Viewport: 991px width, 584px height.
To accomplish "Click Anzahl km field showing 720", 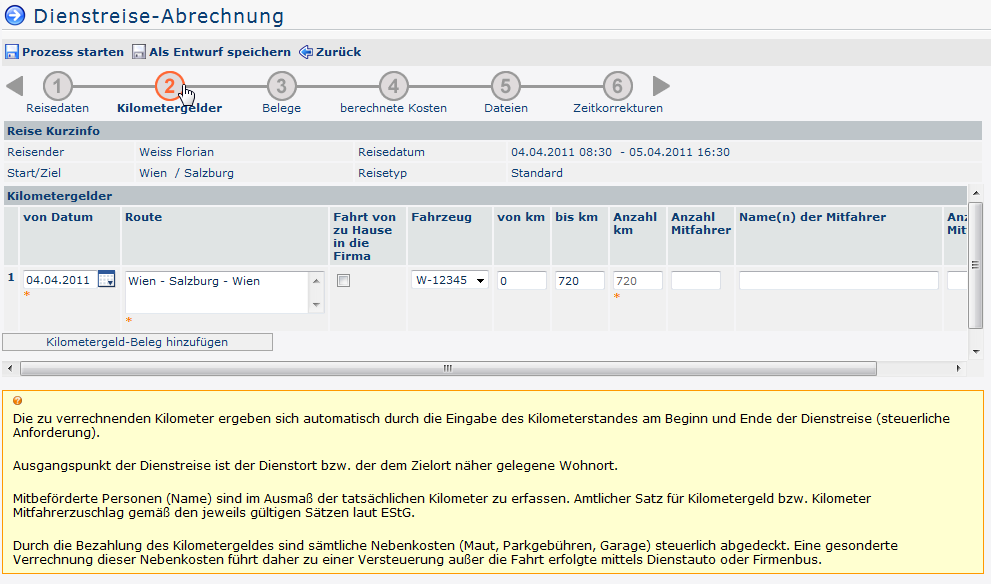I will click(638, 281).
